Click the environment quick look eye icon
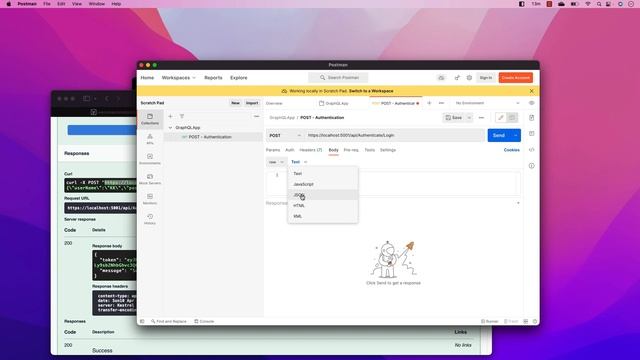Screen dimensions: 640x360 coord(531,103)
